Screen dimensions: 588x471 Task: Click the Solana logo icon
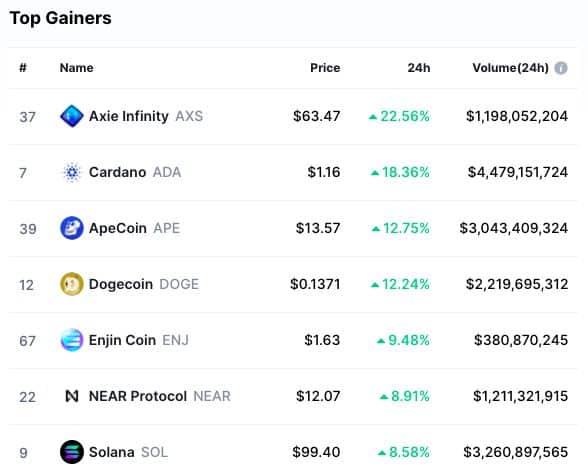tap(72, 452)
